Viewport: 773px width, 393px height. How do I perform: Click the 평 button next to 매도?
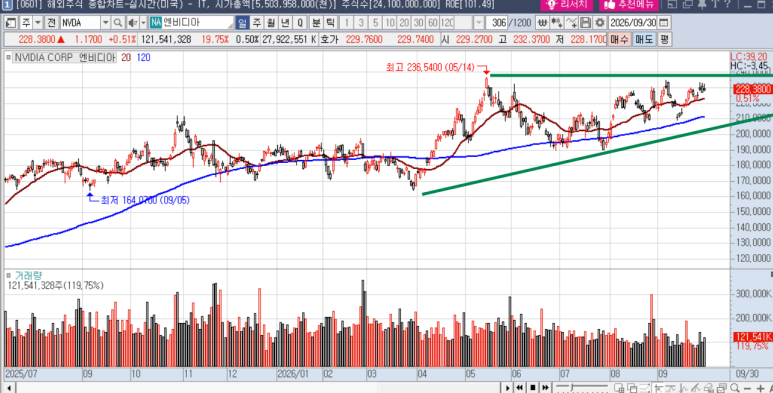665,39
